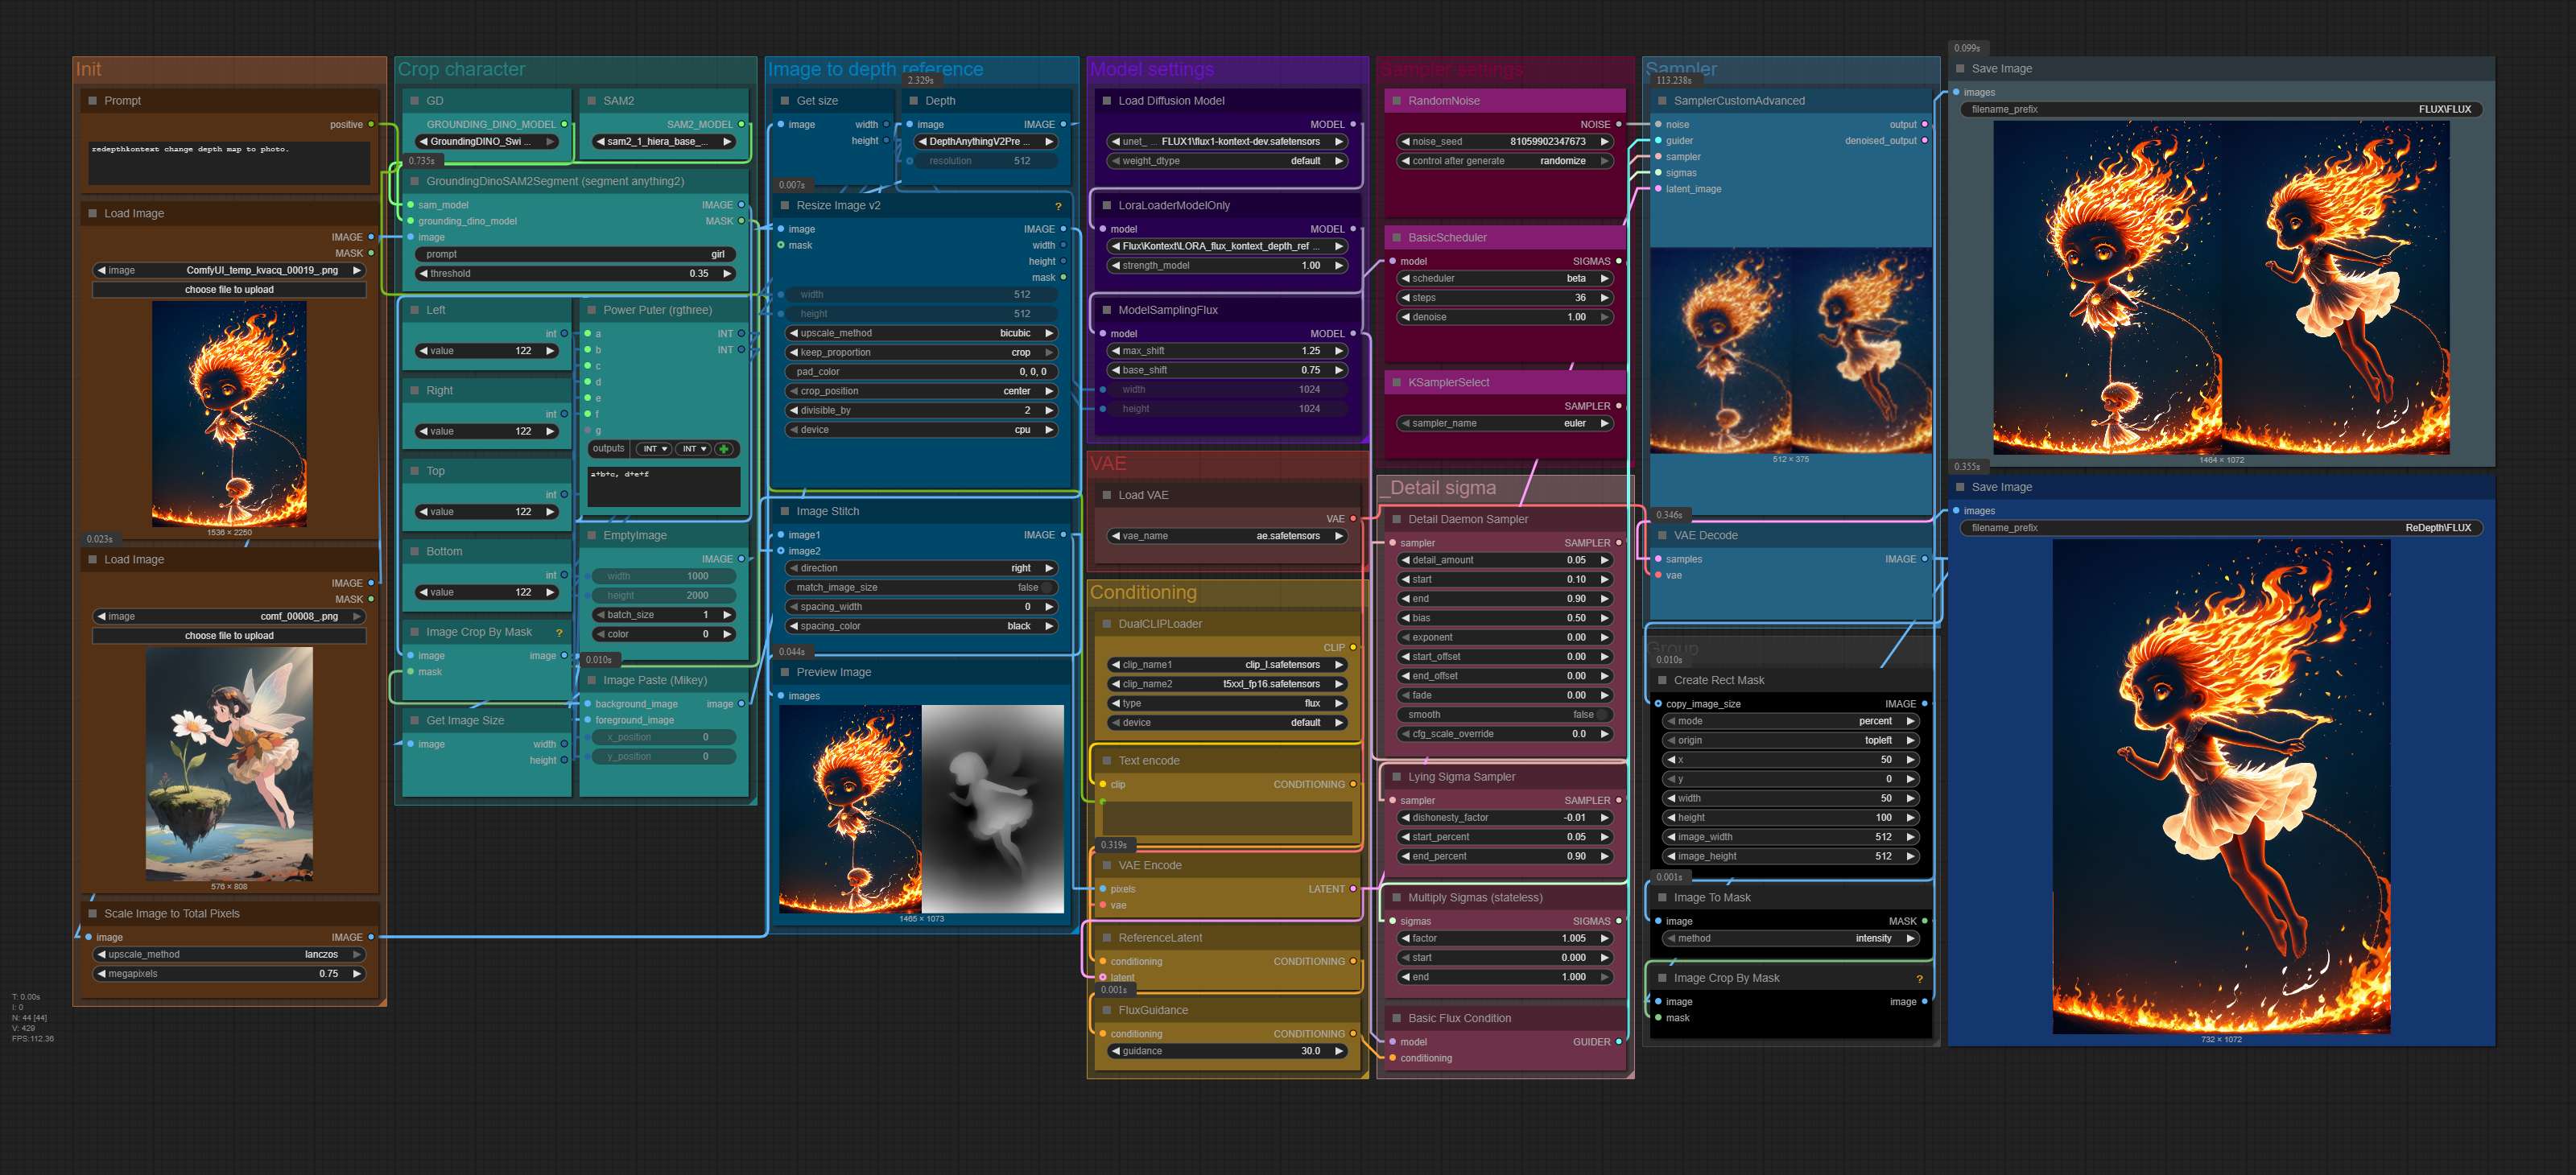Screen dimensions: 2576x1175
Task: Click the Model settings group header
Action: (x=1151, y=70)
